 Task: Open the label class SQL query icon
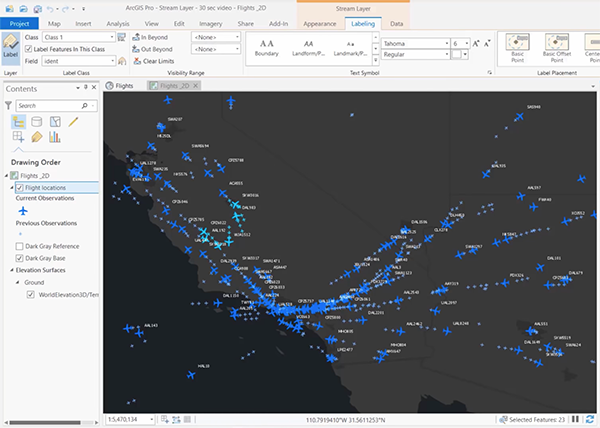click(x=121, y=37)
